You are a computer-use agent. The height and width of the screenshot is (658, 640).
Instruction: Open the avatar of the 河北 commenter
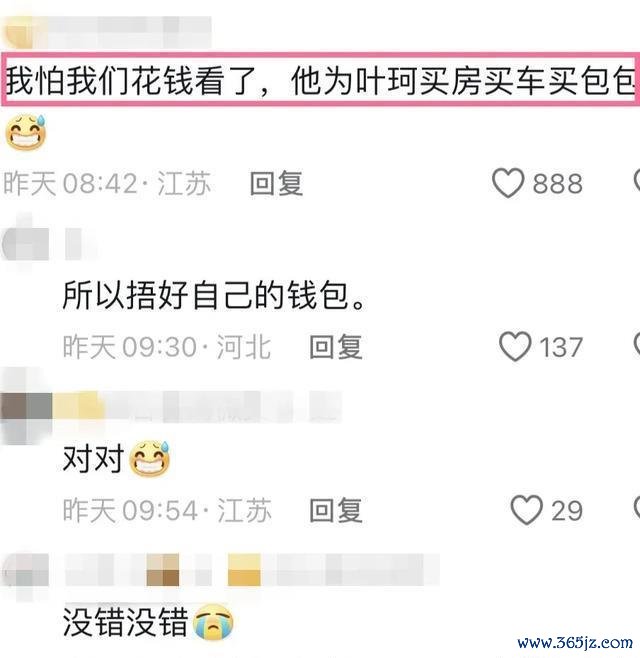24,243
